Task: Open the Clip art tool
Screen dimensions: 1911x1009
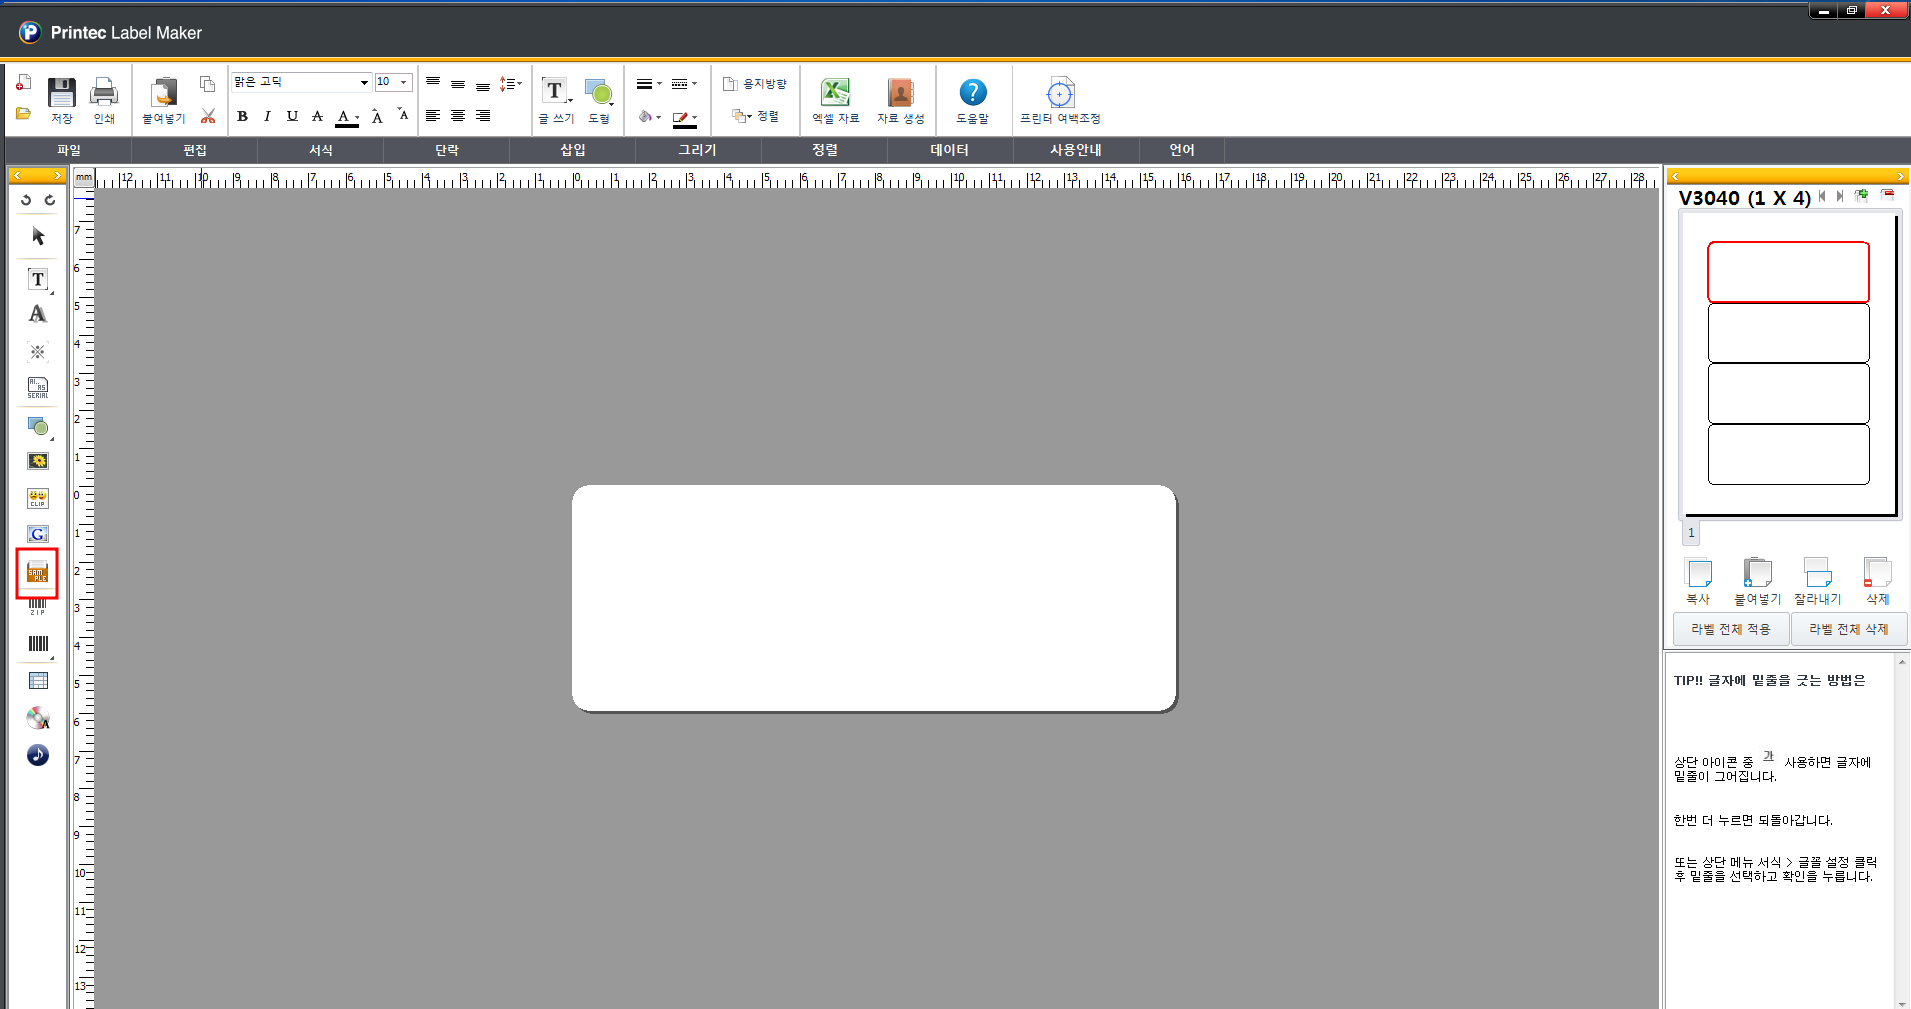Action: click(38, 498)
